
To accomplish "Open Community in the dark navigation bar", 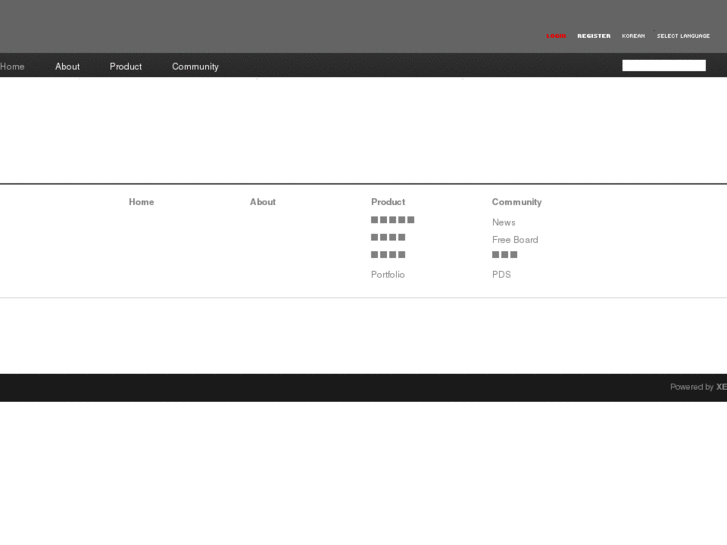I will click(x=195, y=66).
